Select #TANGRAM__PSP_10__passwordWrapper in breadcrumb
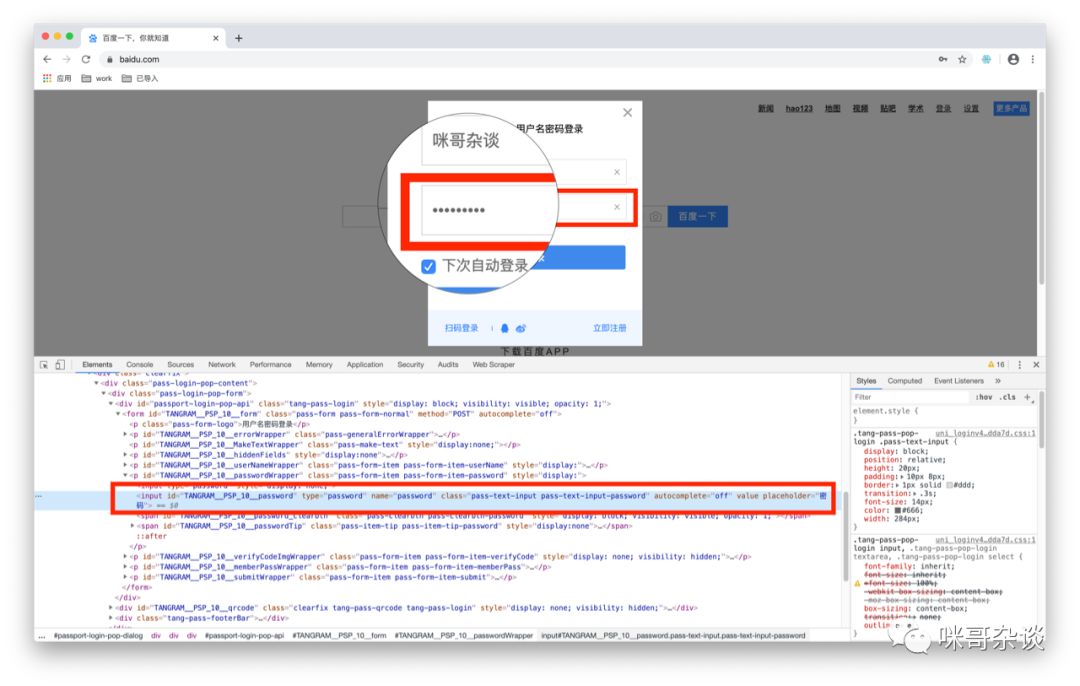 464,636
